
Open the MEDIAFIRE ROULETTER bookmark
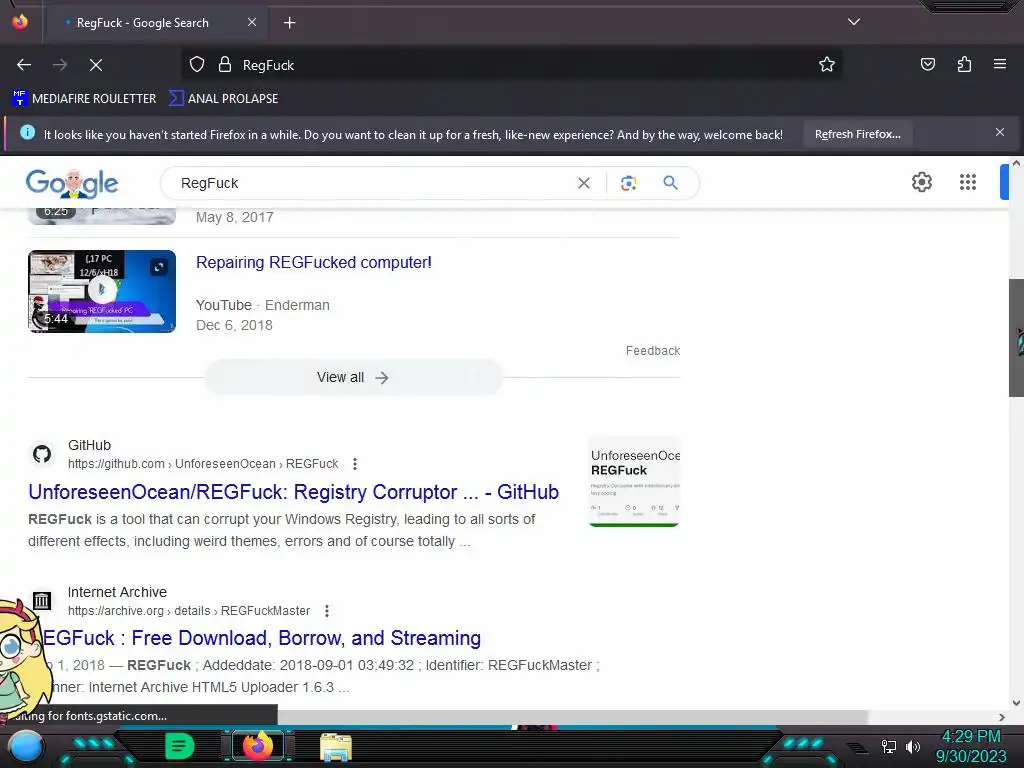coord(84,99)
